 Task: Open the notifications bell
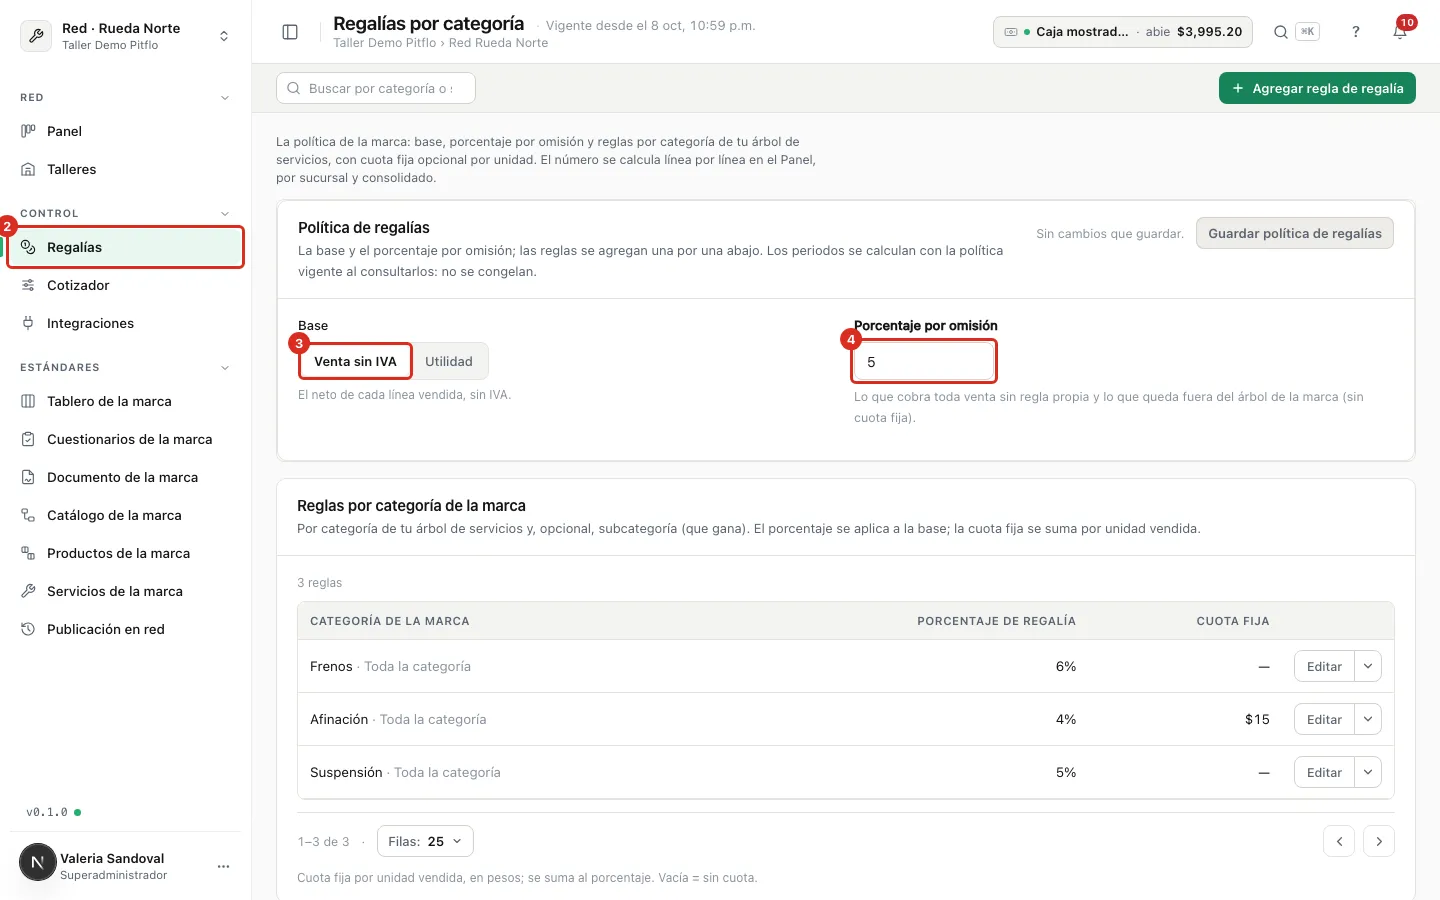(1400, 32)
